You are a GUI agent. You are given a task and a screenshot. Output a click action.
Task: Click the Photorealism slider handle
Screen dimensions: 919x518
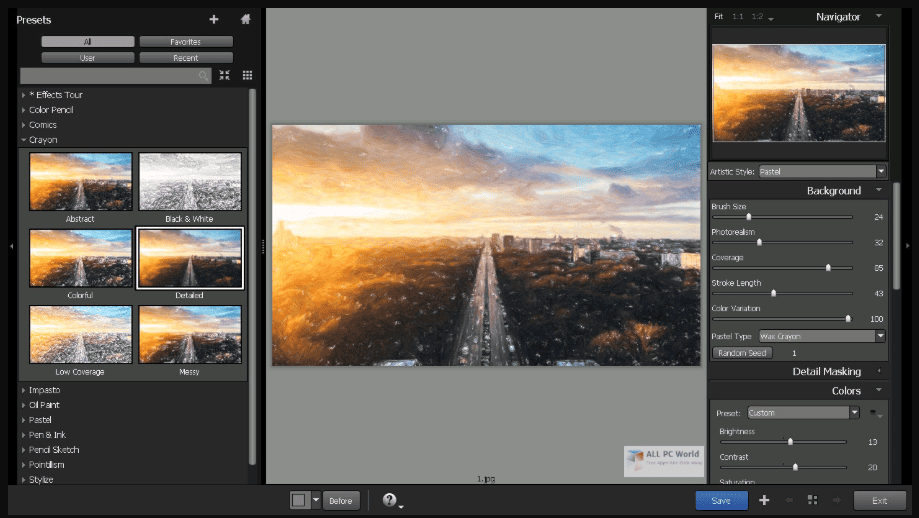(x=760, y=242)
